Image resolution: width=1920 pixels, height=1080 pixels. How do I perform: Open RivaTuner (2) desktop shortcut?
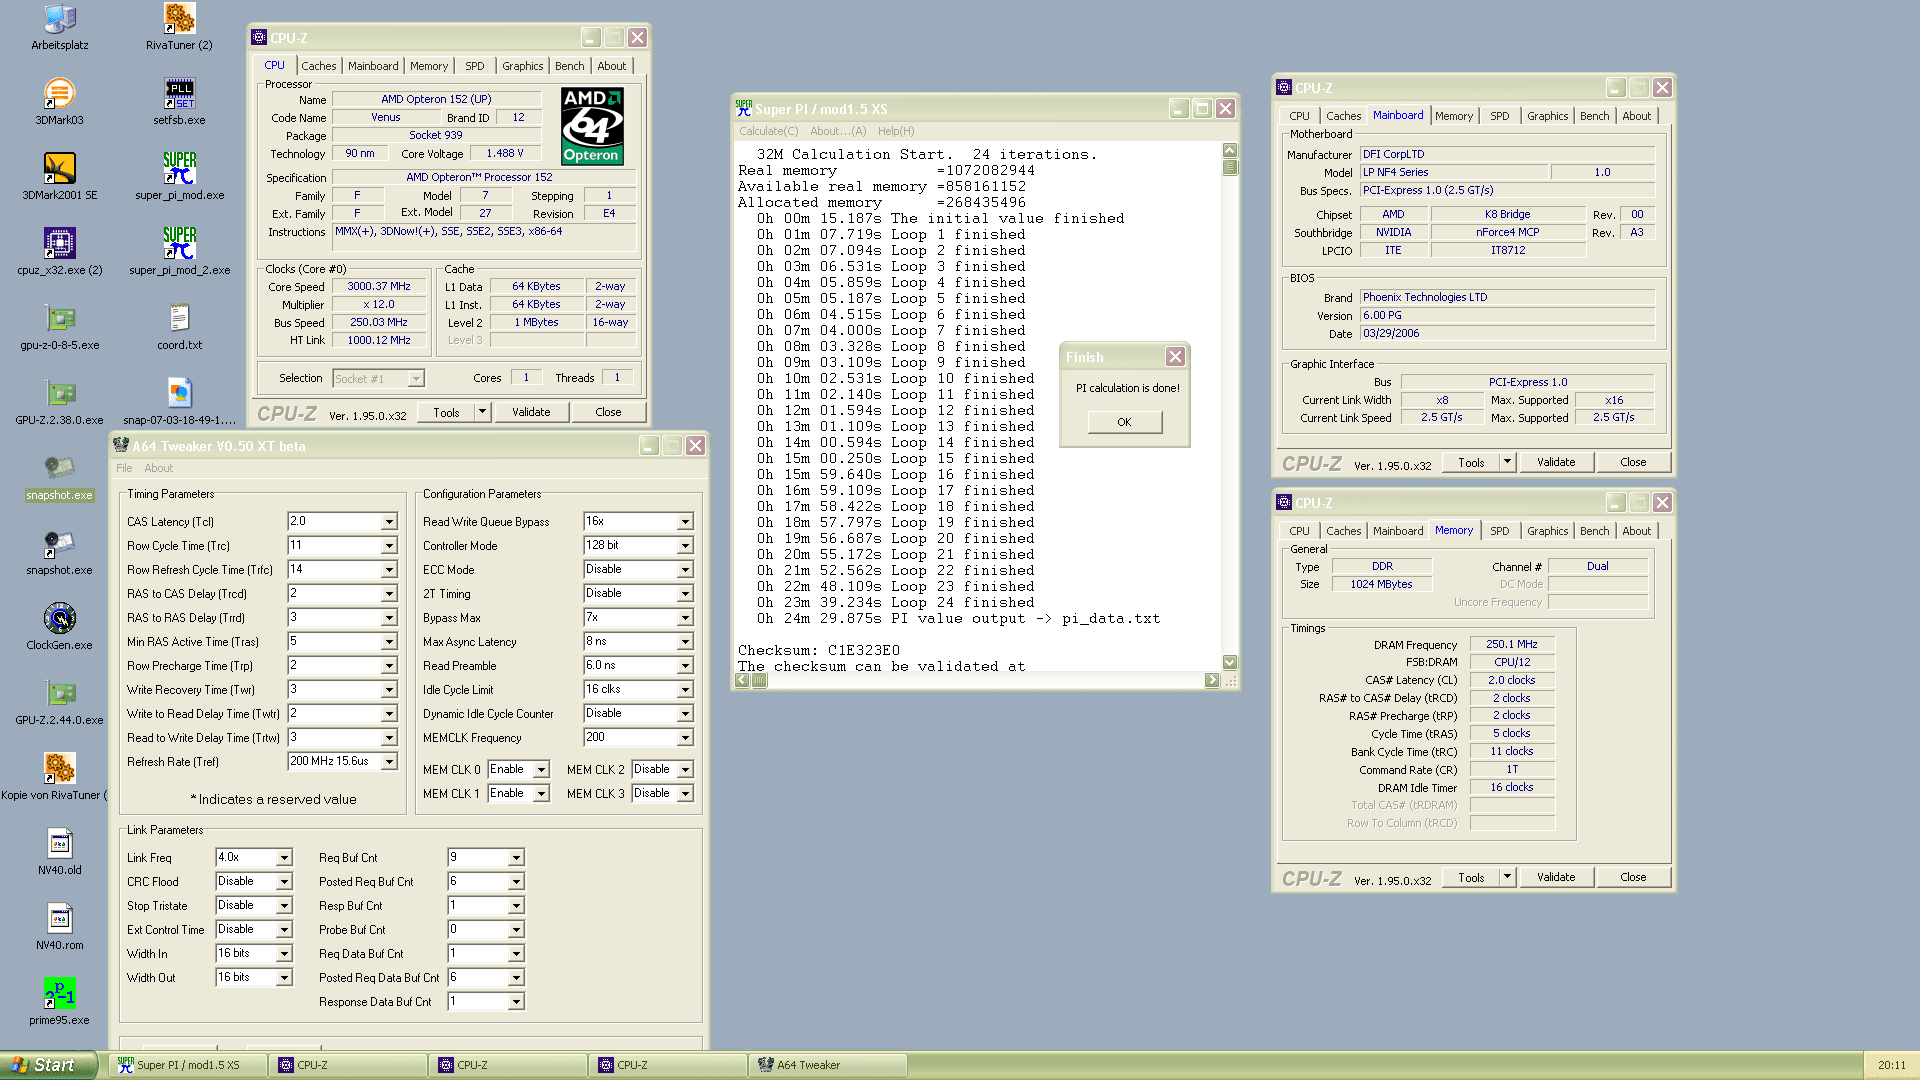(x=179, y=27)
